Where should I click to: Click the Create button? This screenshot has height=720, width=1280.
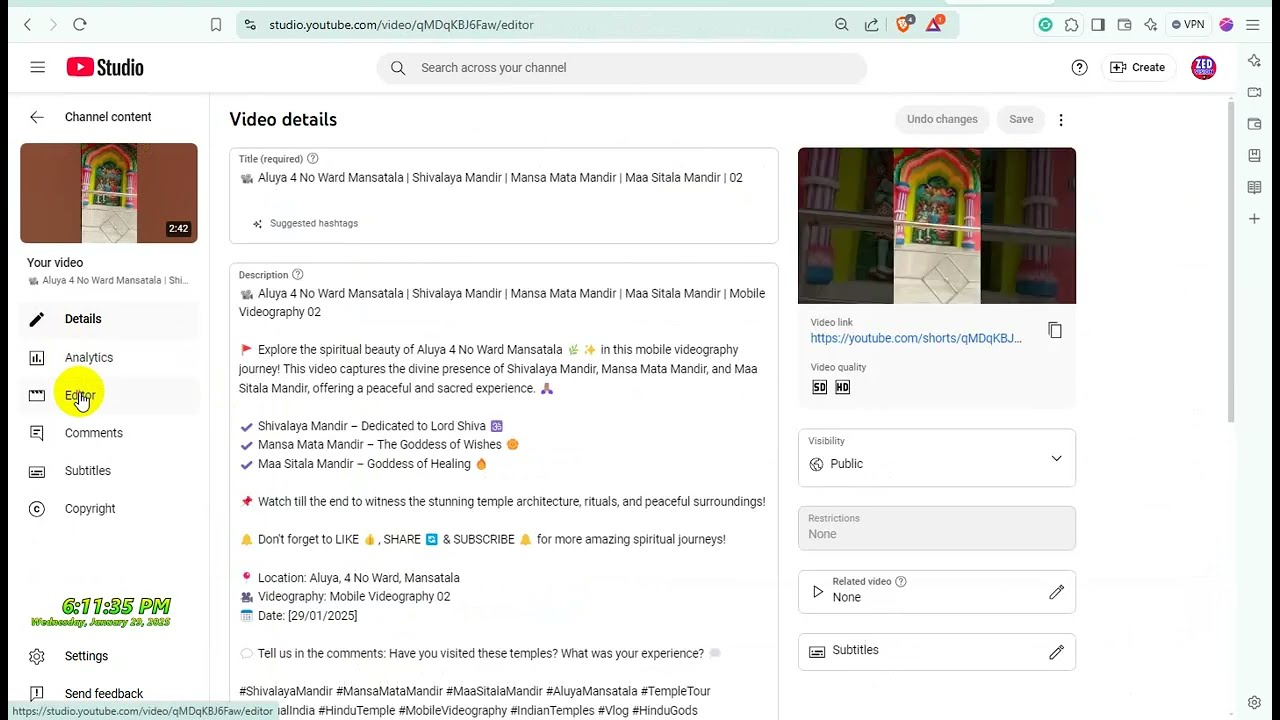coord(1138,67)
